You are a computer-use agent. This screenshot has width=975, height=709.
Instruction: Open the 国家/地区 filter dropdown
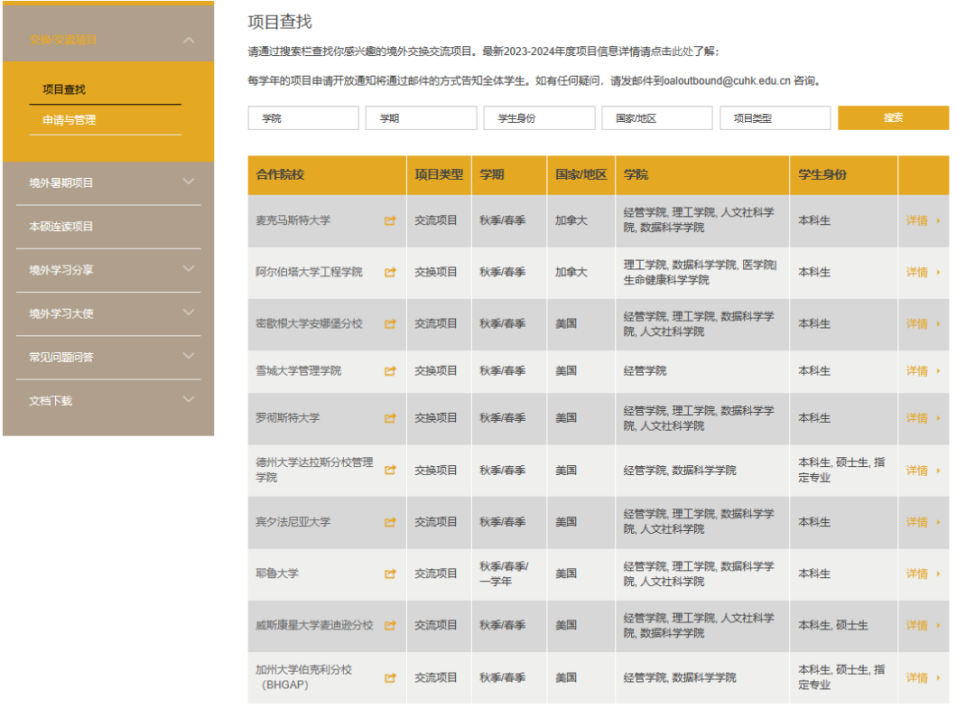point(657,118)
